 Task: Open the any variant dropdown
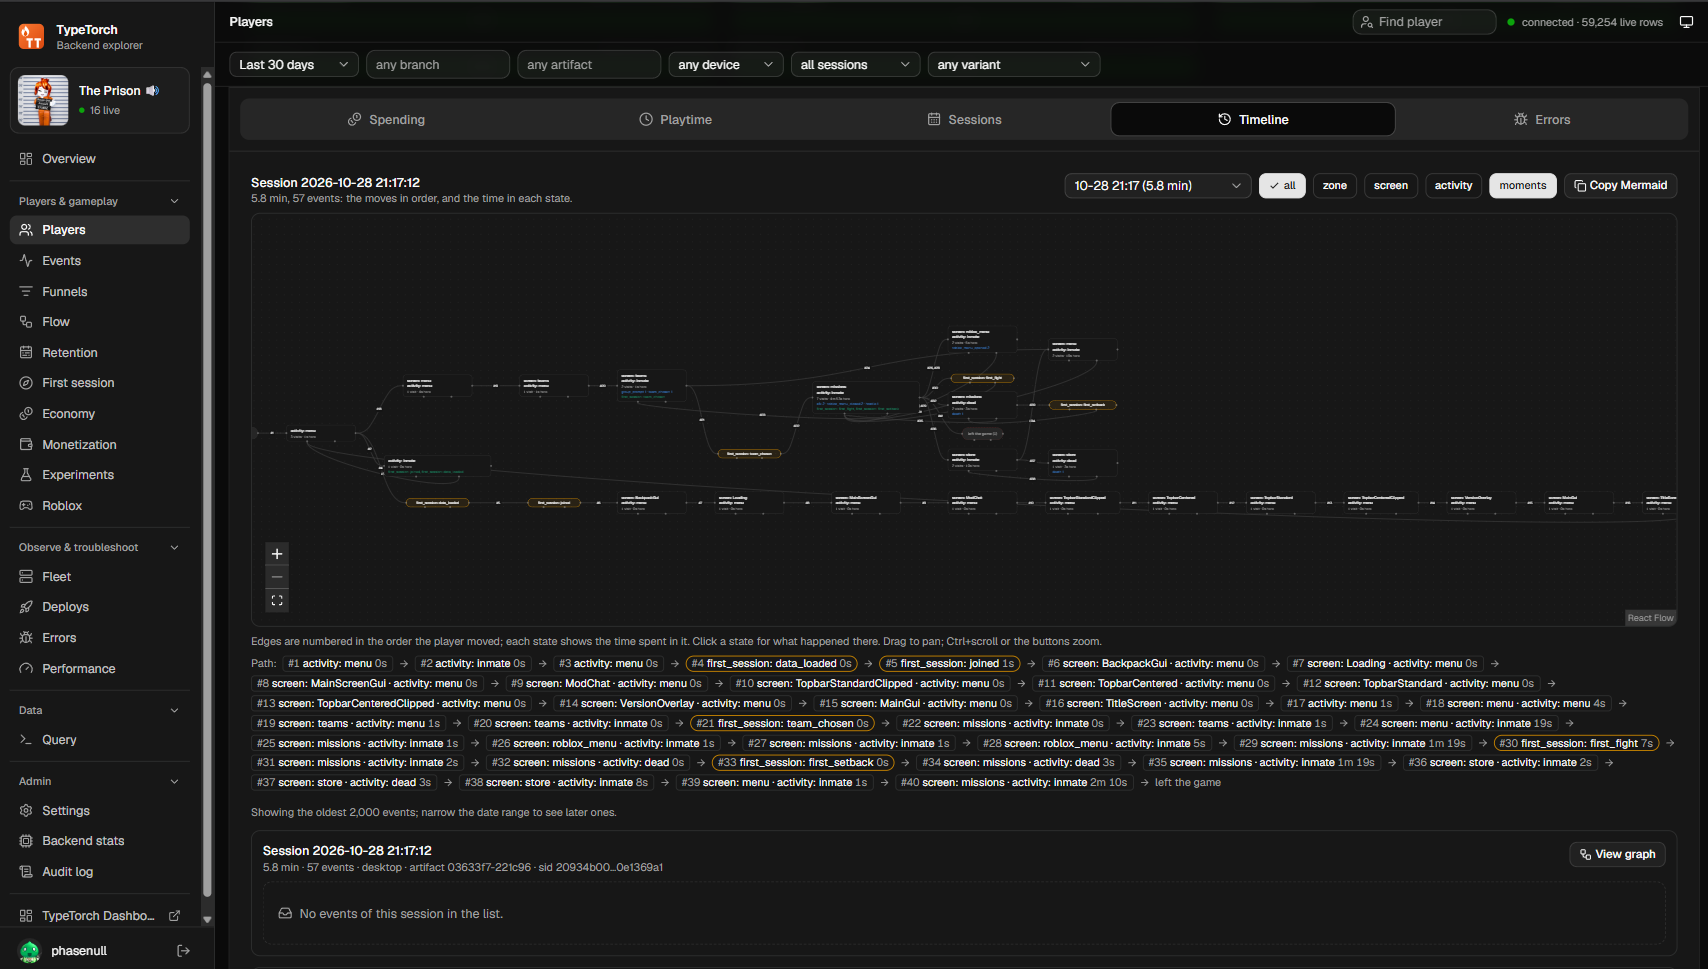1014,65
